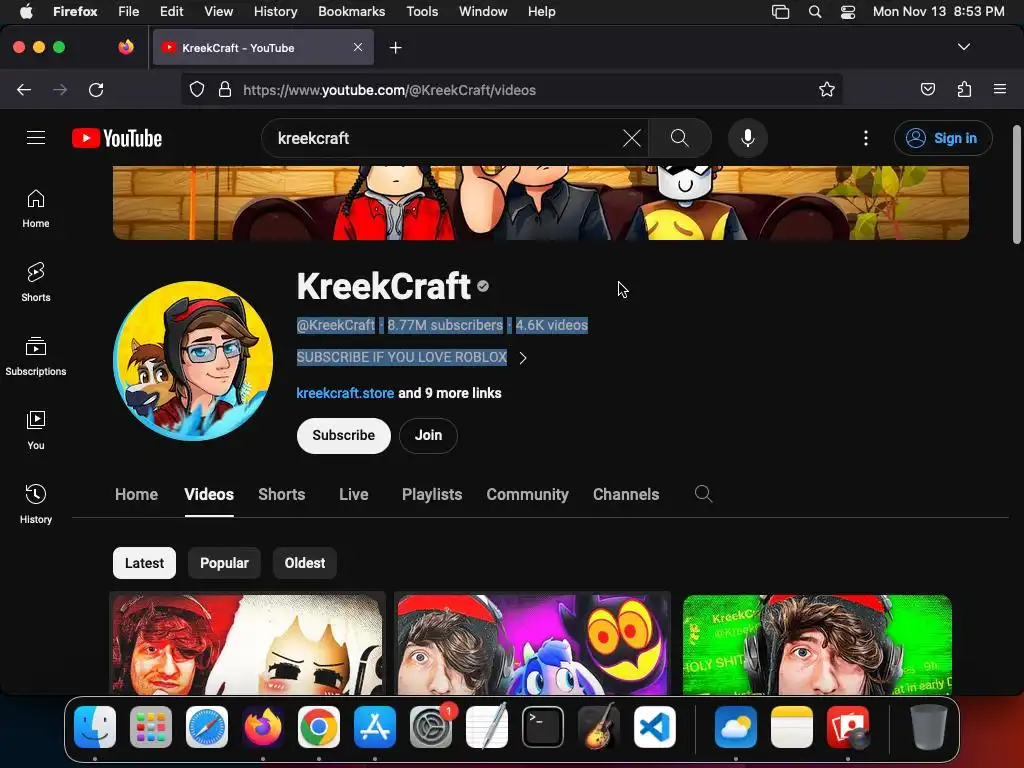Image resolution: width=1024 pixels, height=768 pixels.
Task: Select the Oldest filter chip
Action: coord(304,563)
